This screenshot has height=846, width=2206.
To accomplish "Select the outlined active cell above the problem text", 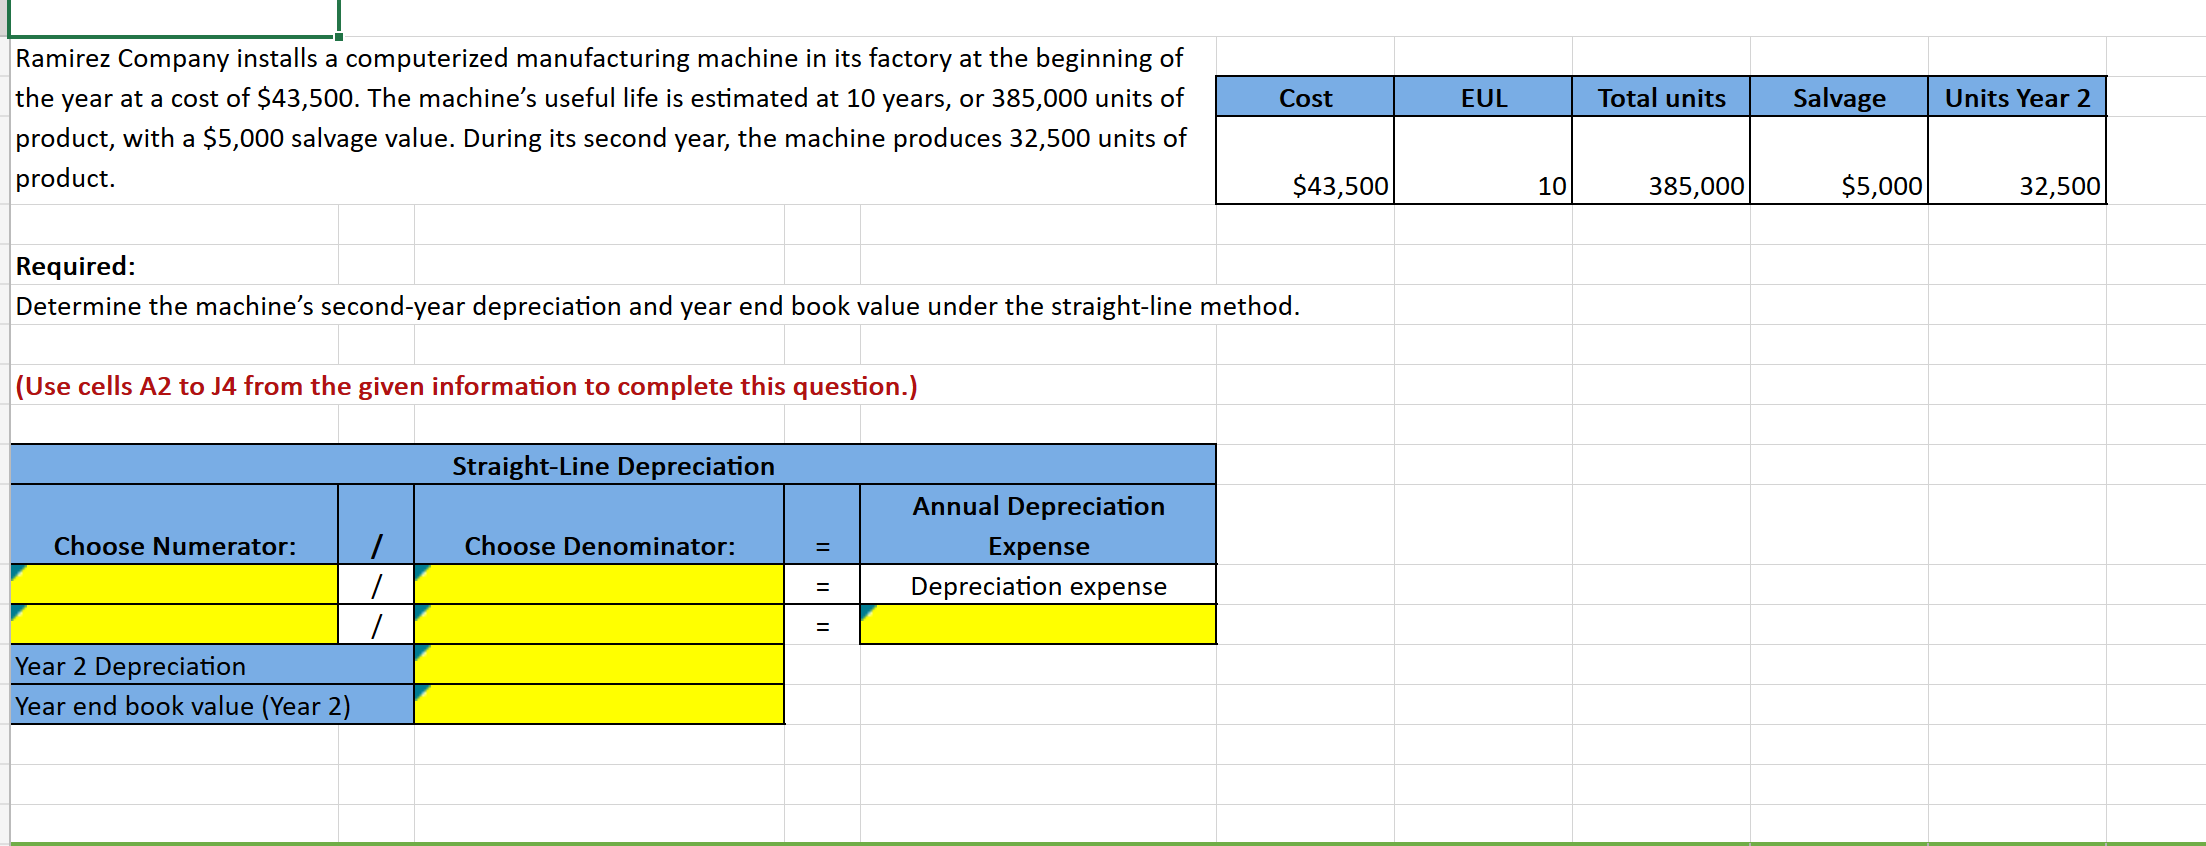I will coord(174,17).
